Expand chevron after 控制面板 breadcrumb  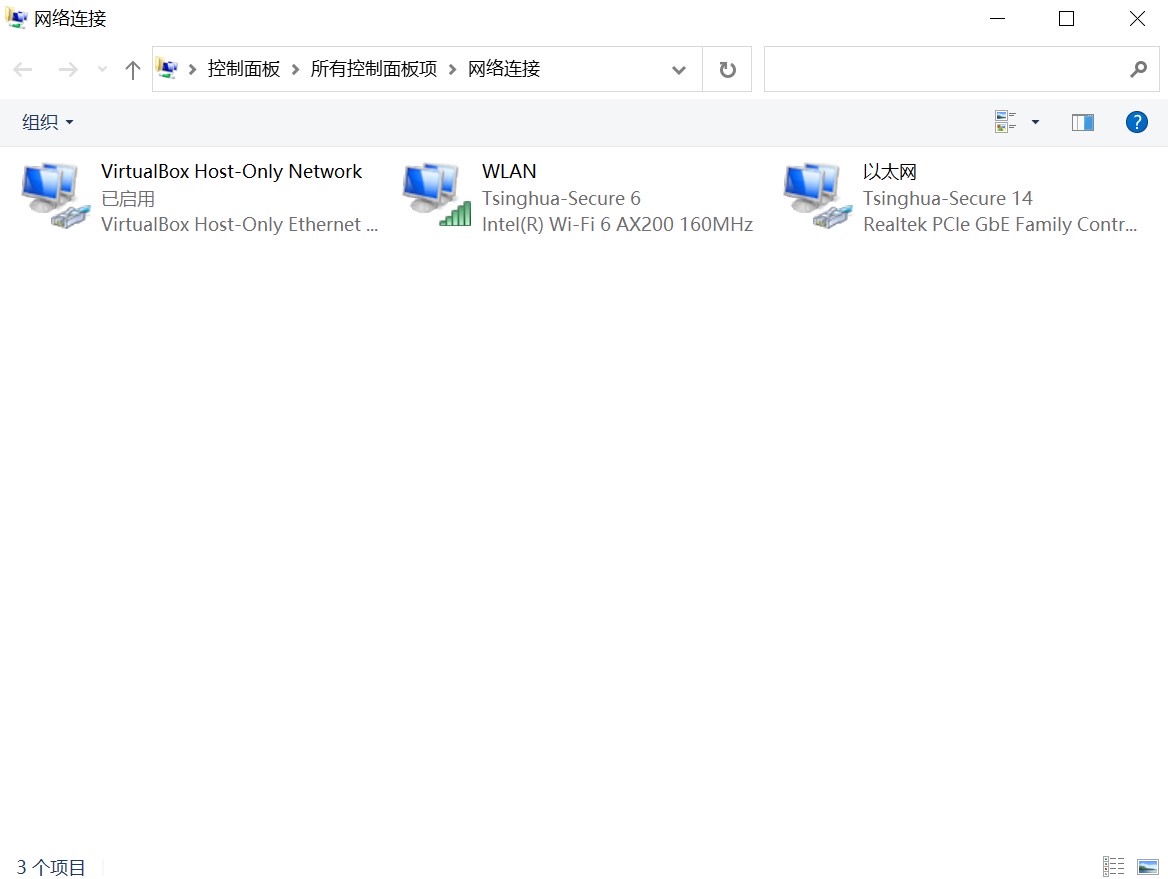tap(295, 69)
